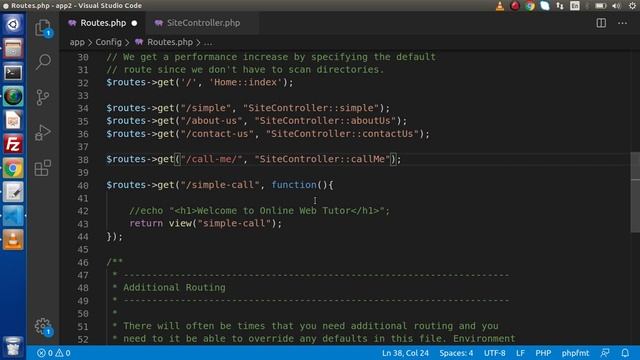Open the Source Control view

[x=43, y=97]
